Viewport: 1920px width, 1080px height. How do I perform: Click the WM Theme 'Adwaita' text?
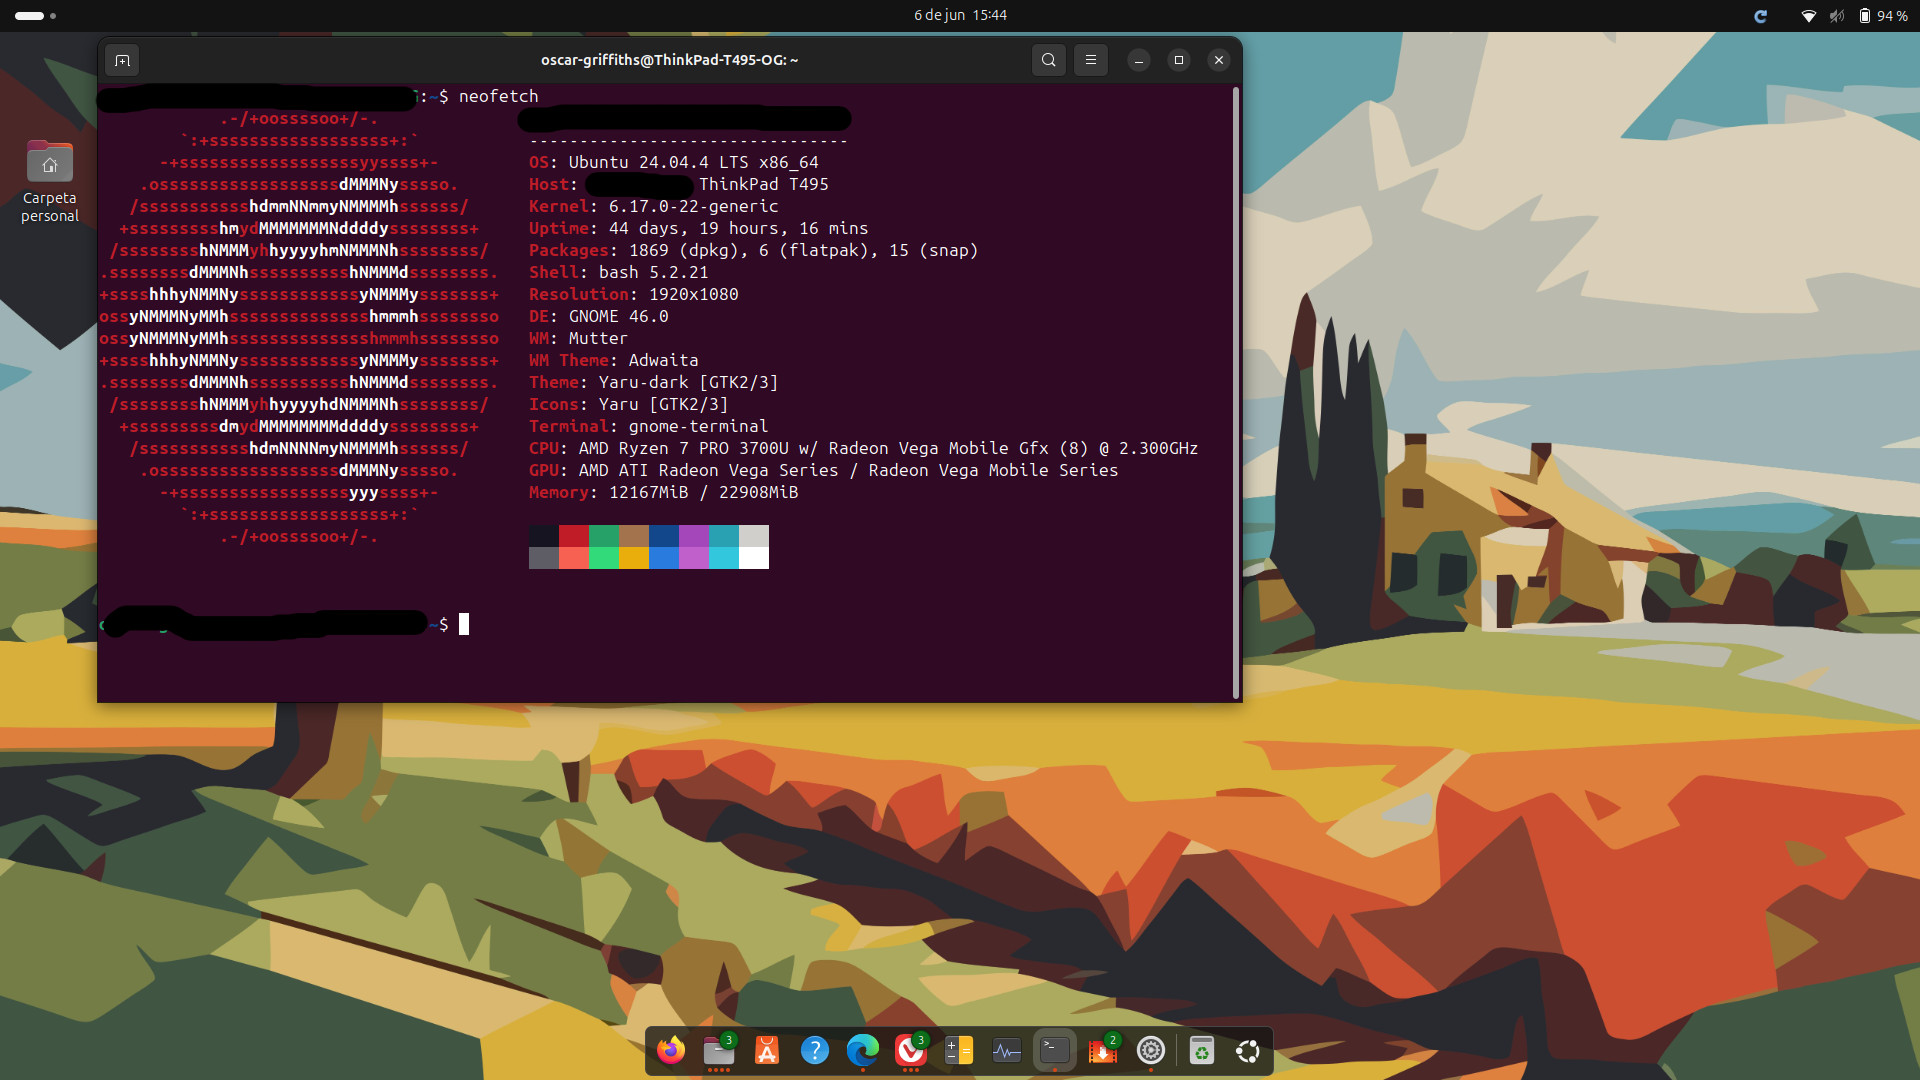pos(663,360)
